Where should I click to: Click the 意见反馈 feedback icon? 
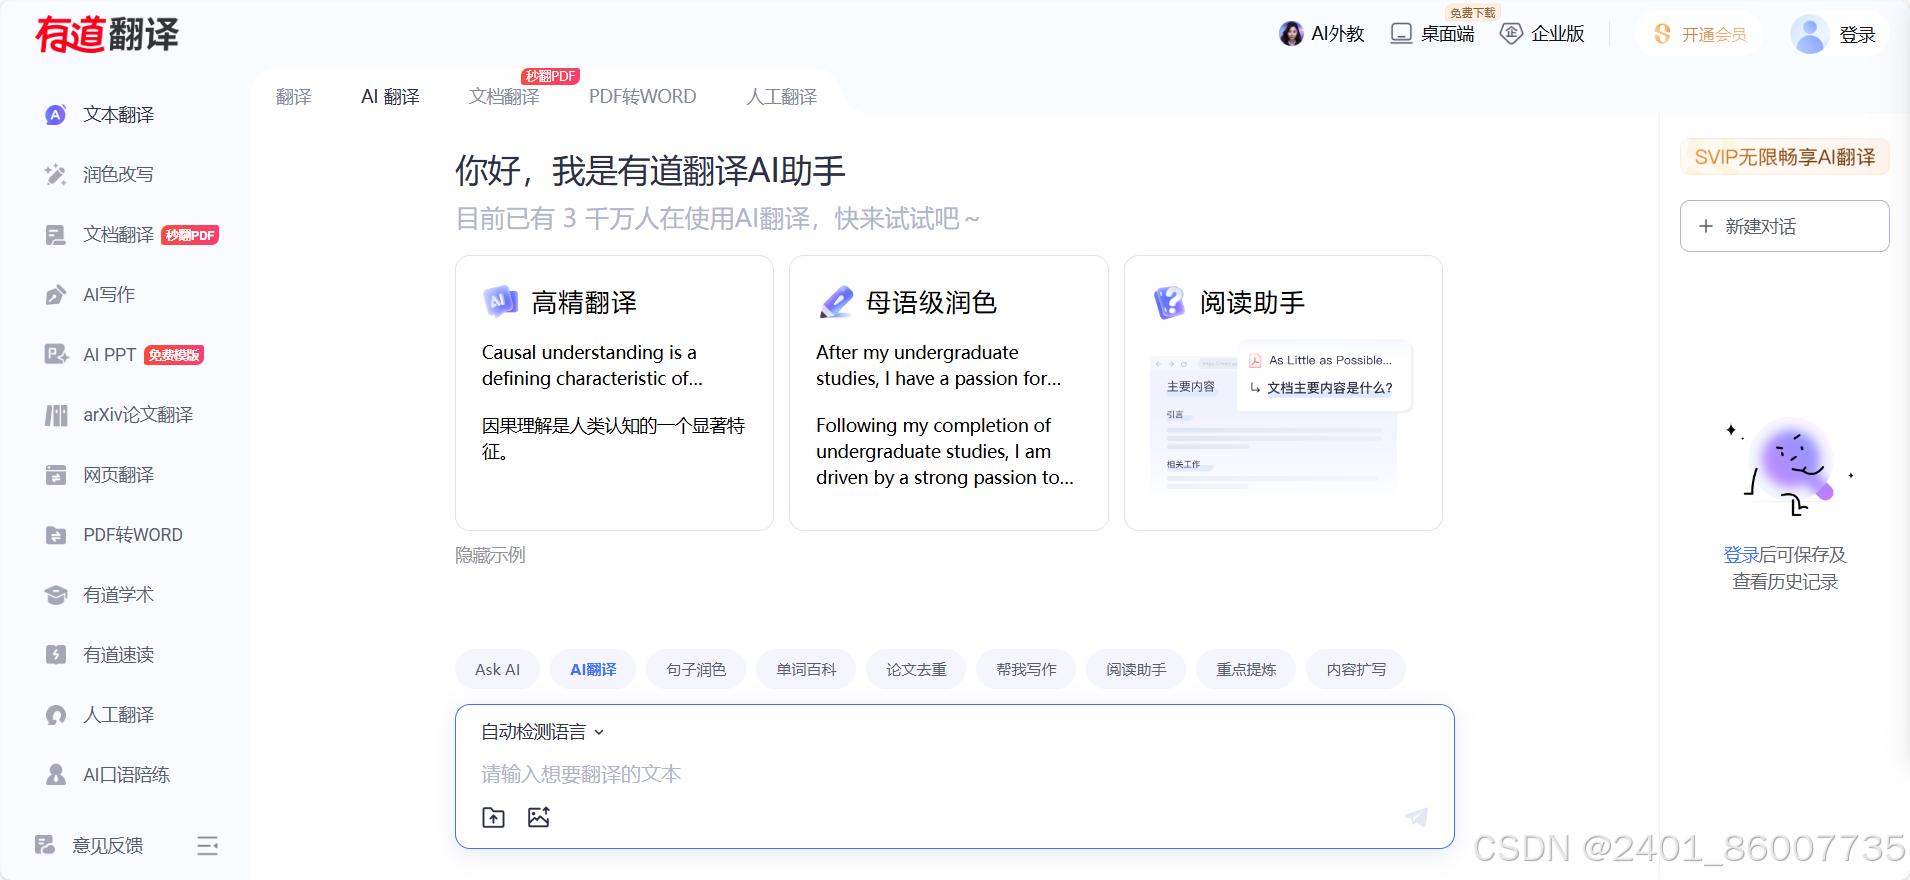click(45, 845)
